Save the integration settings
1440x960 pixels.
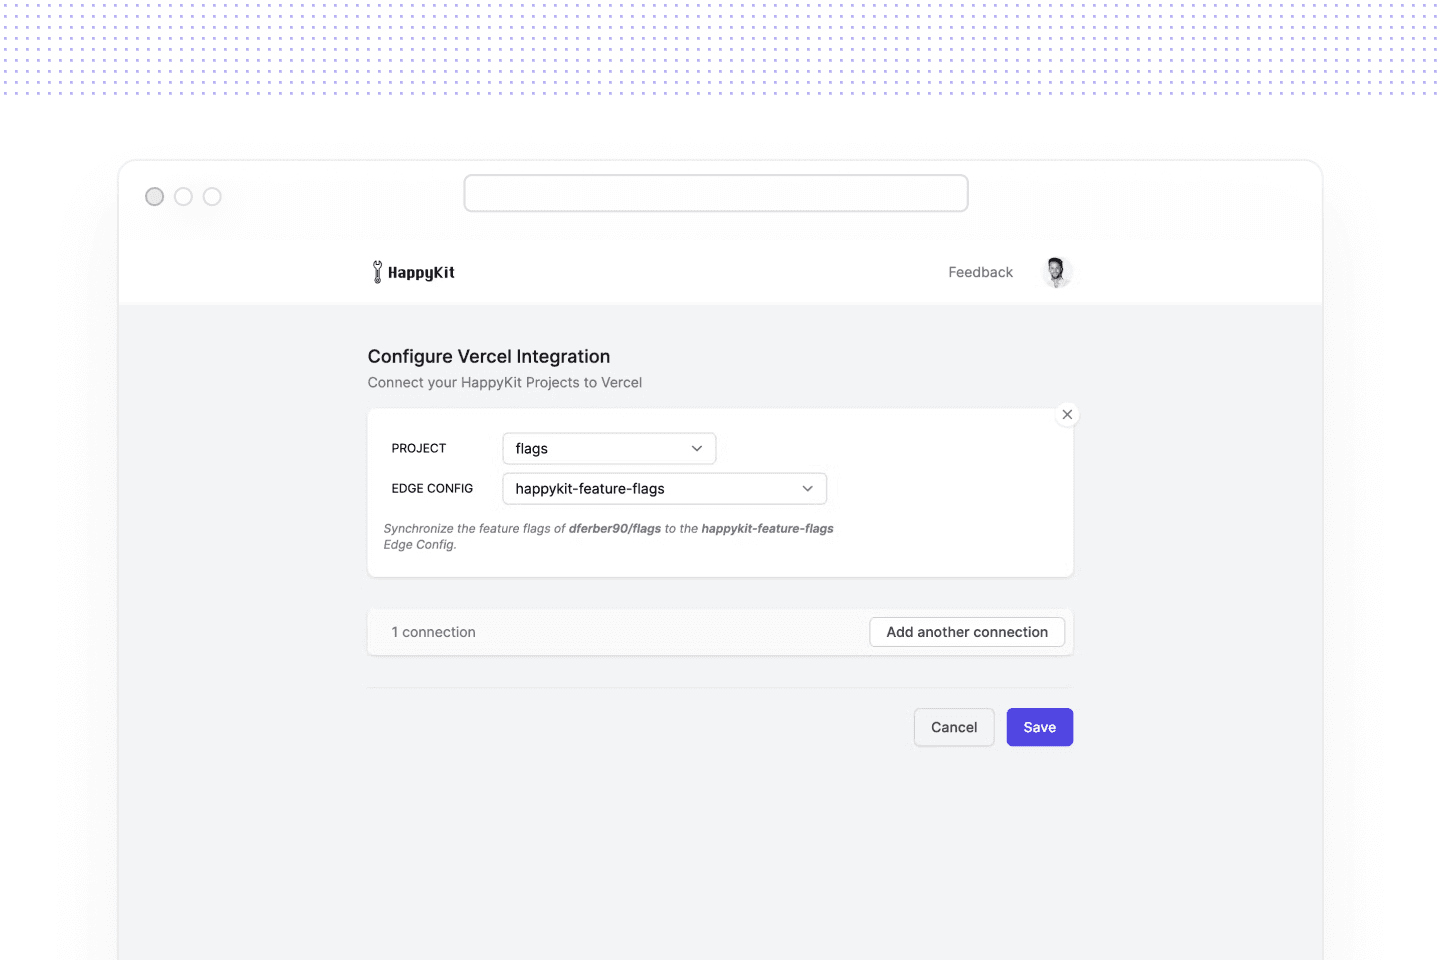pos(1039,727)
